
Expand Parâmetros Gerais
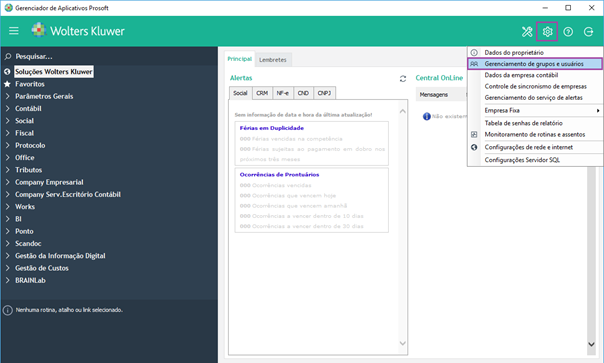click(7, 96)
